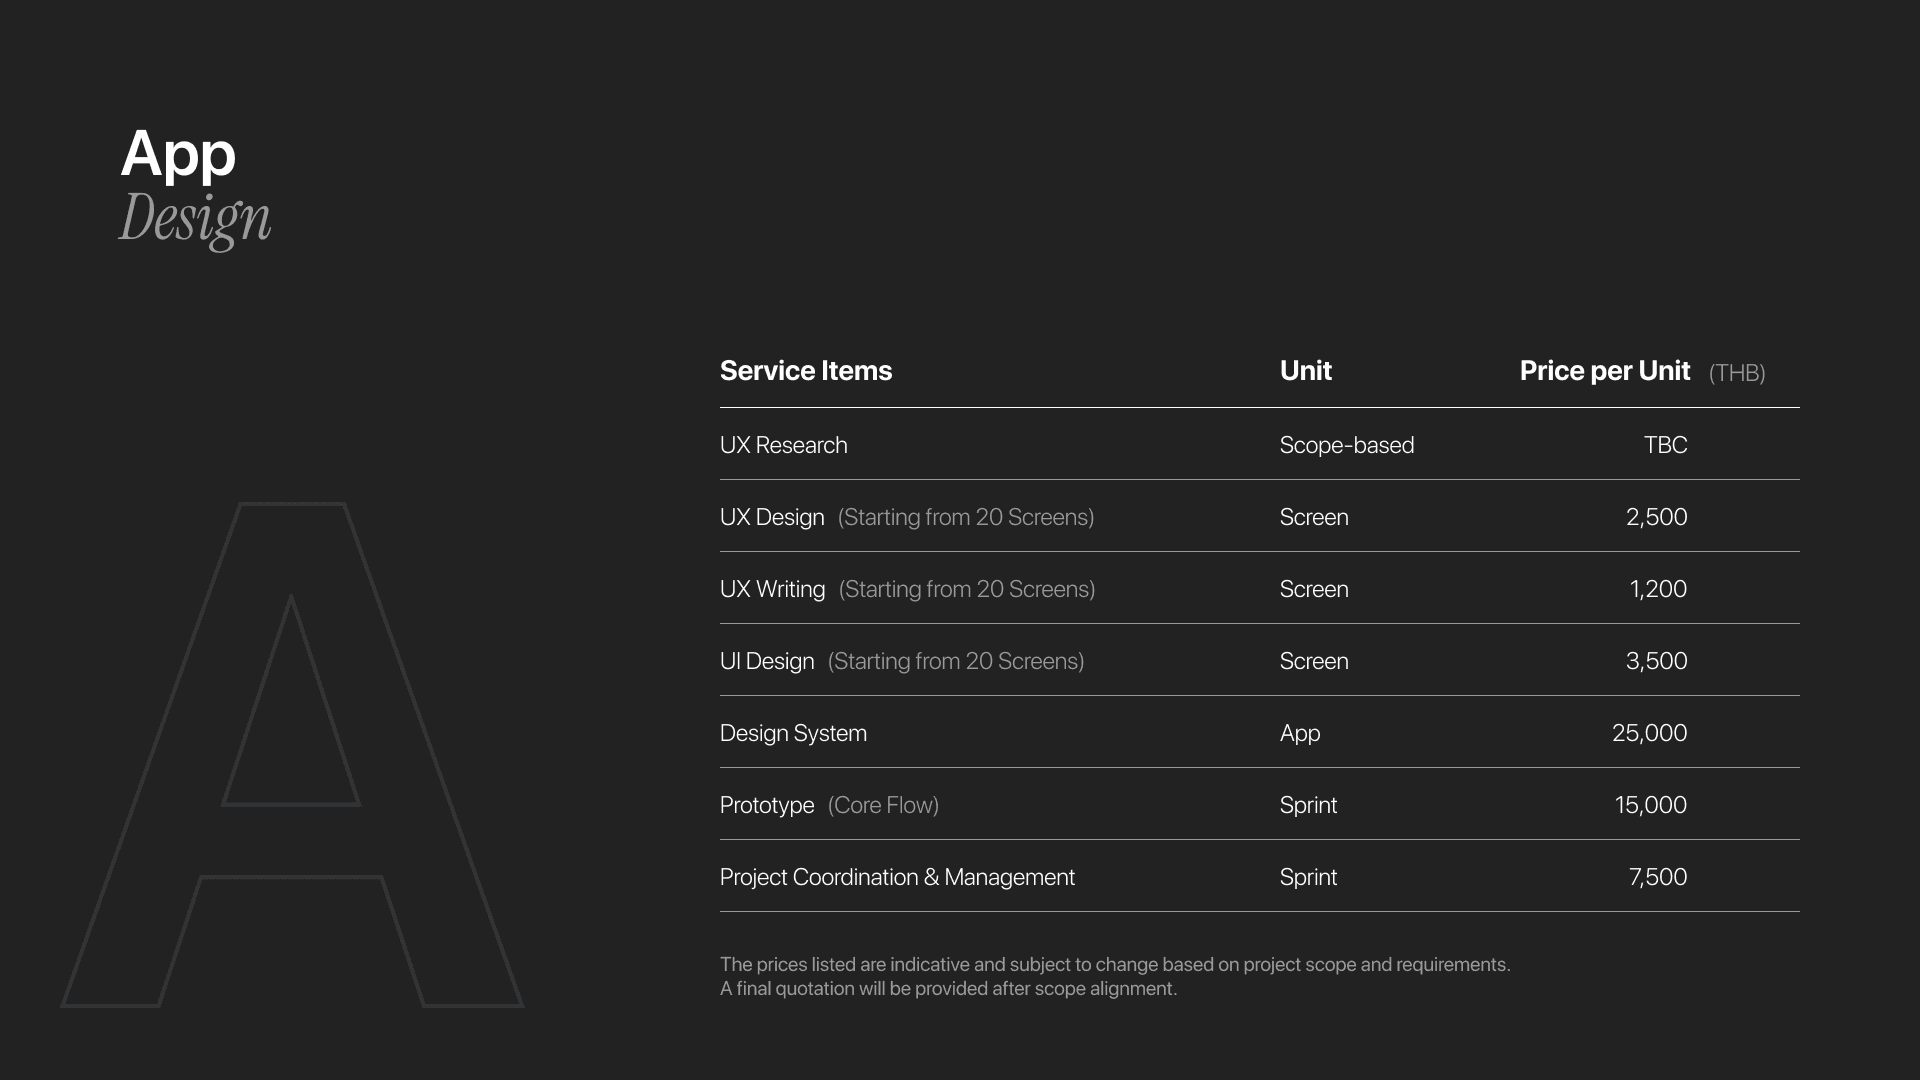This screenshot has height=1080, width=1920.
Task: Select the UX Research row label
Action: point(783,445)
